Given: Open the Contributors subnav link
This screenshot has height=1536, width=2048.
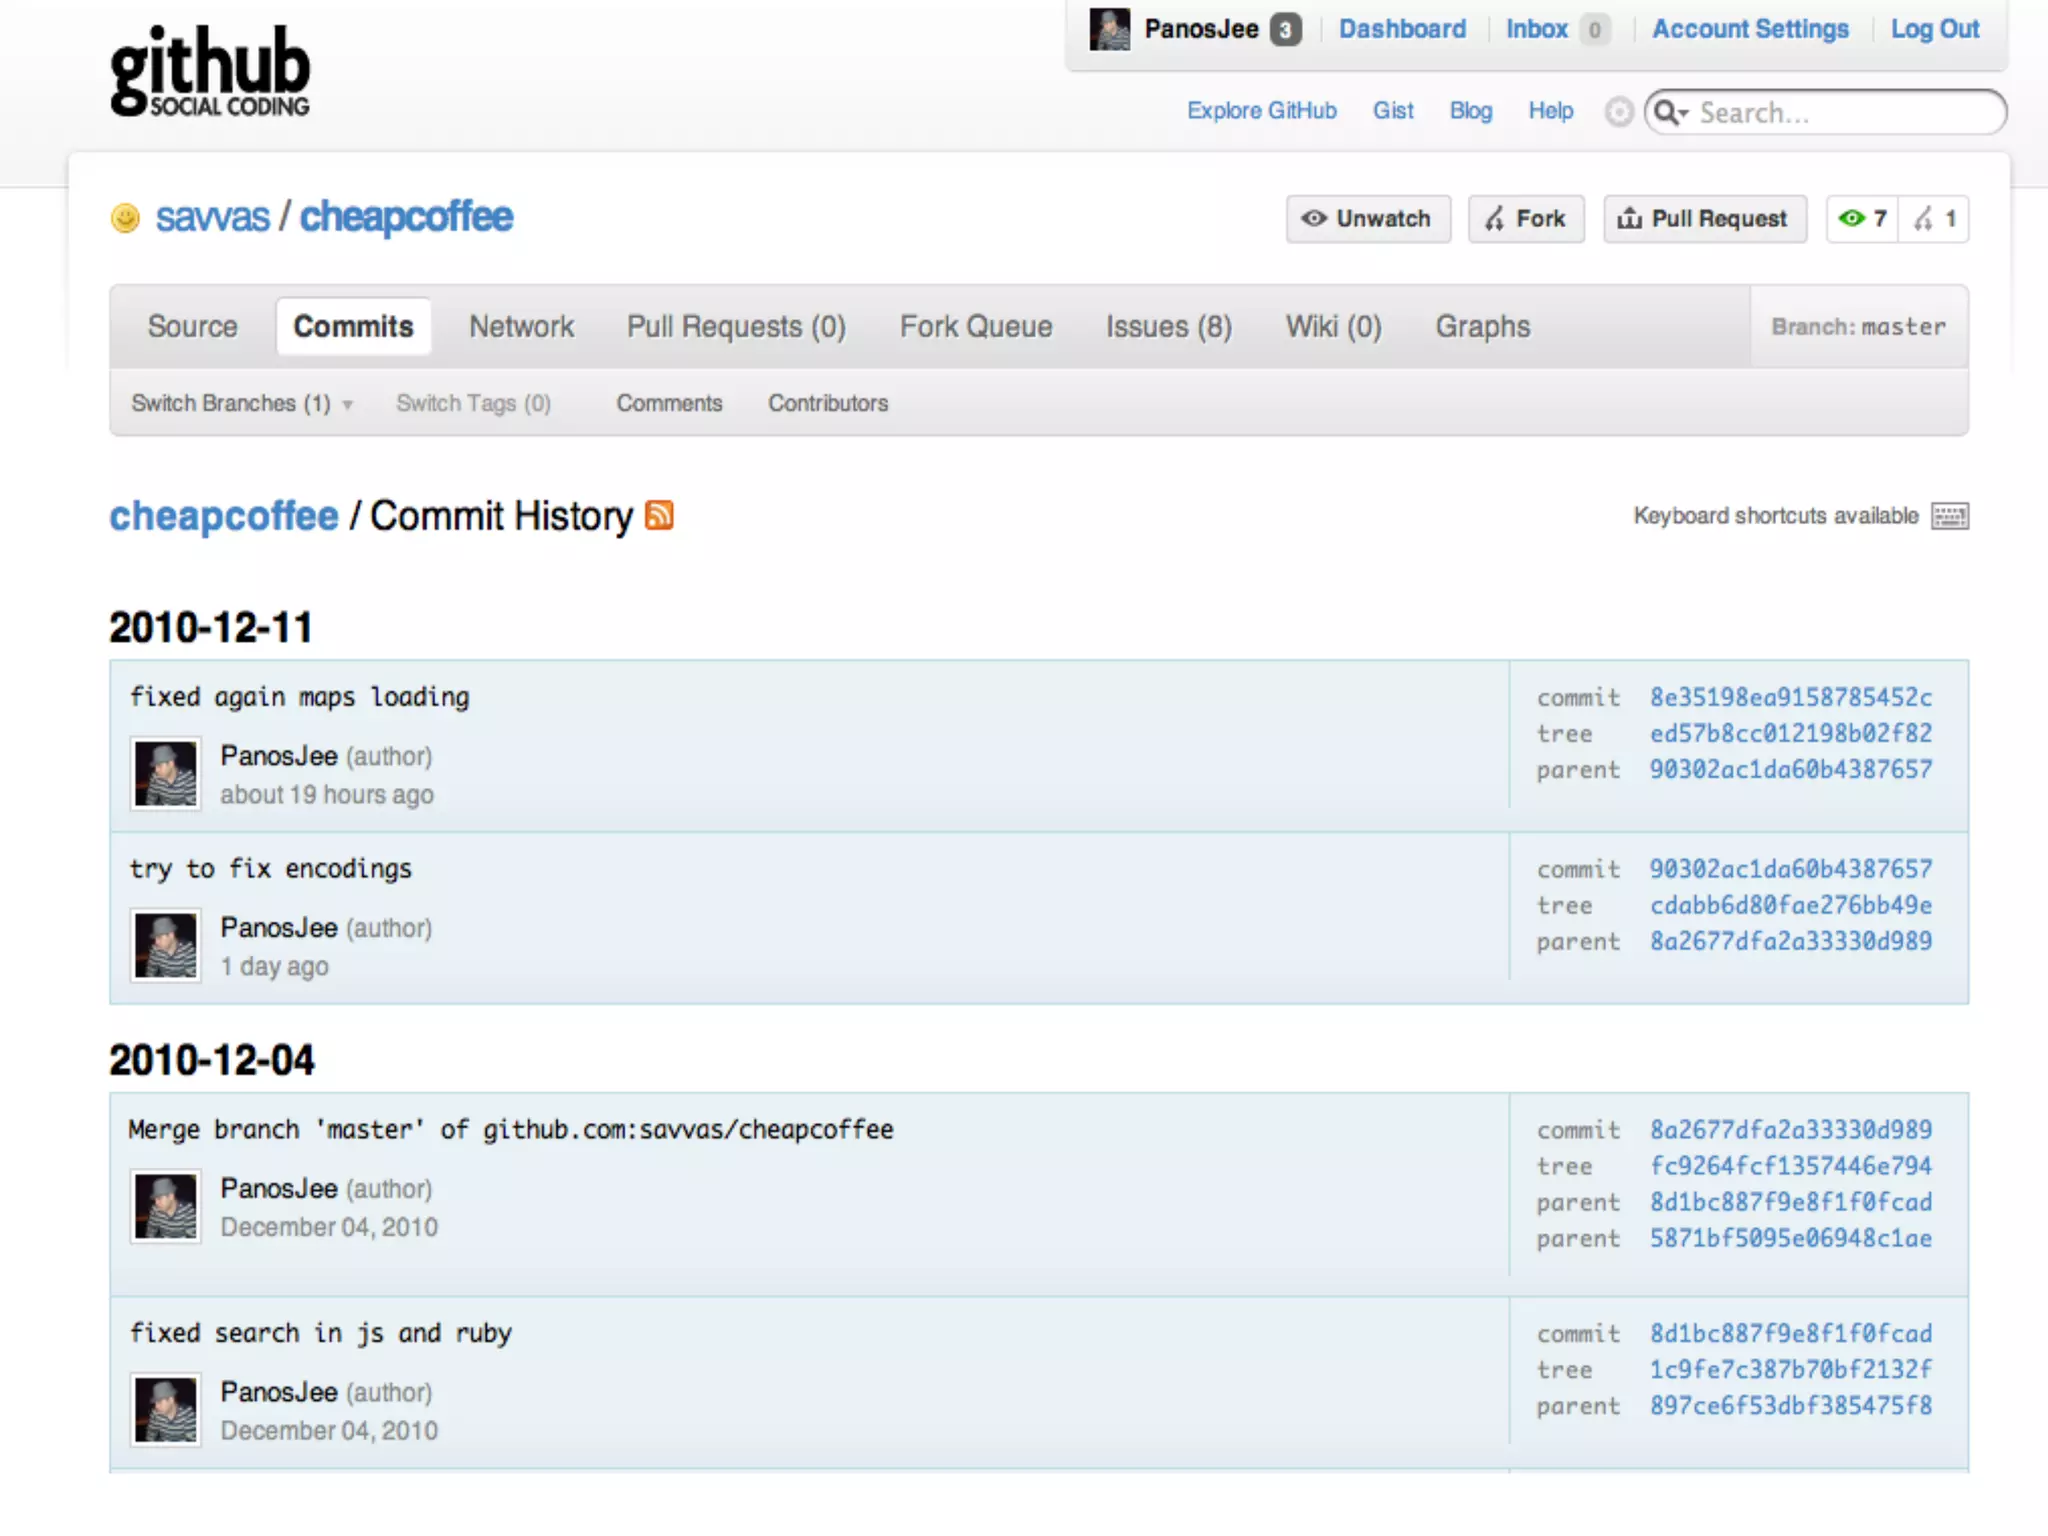Looking at the screenshot, I should point(827,403).
